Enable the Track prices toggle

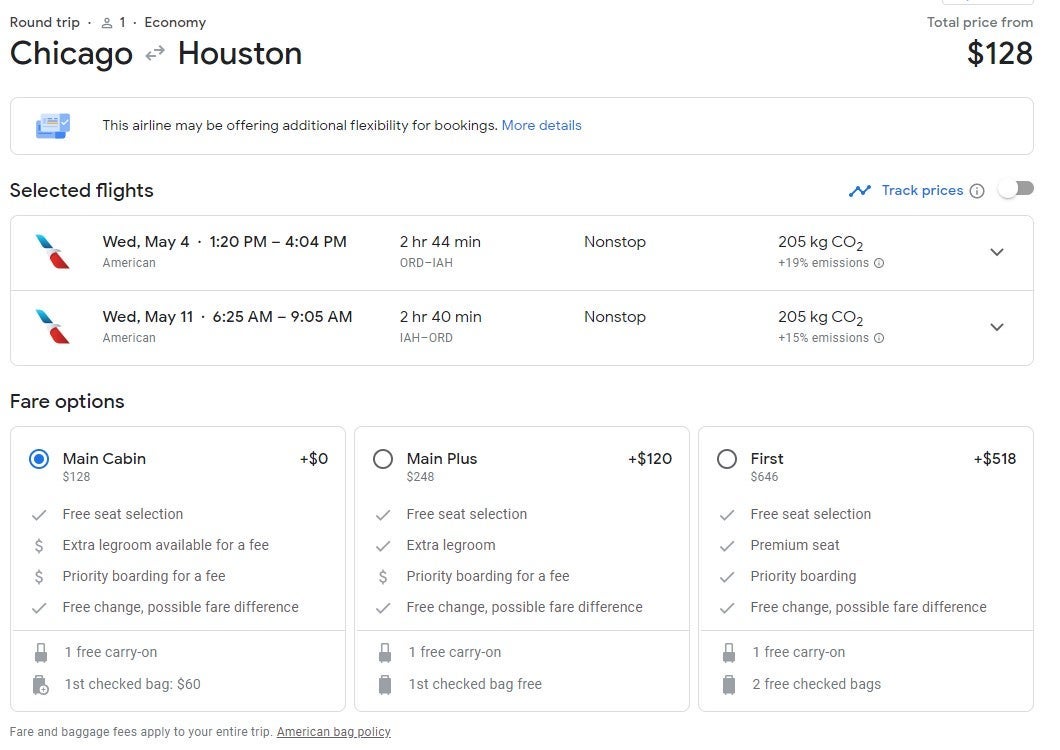tap(1015, 189)
